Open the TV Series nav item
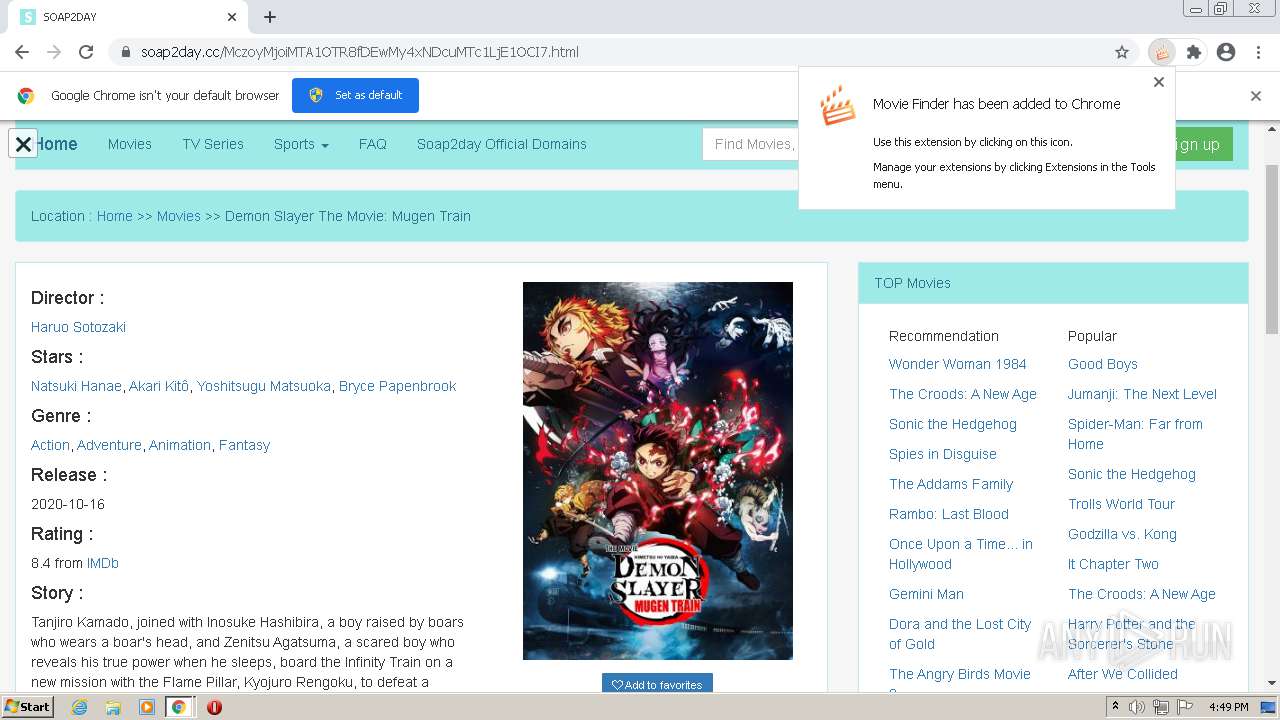This screenshot has width=1280, height=720. 213,144
